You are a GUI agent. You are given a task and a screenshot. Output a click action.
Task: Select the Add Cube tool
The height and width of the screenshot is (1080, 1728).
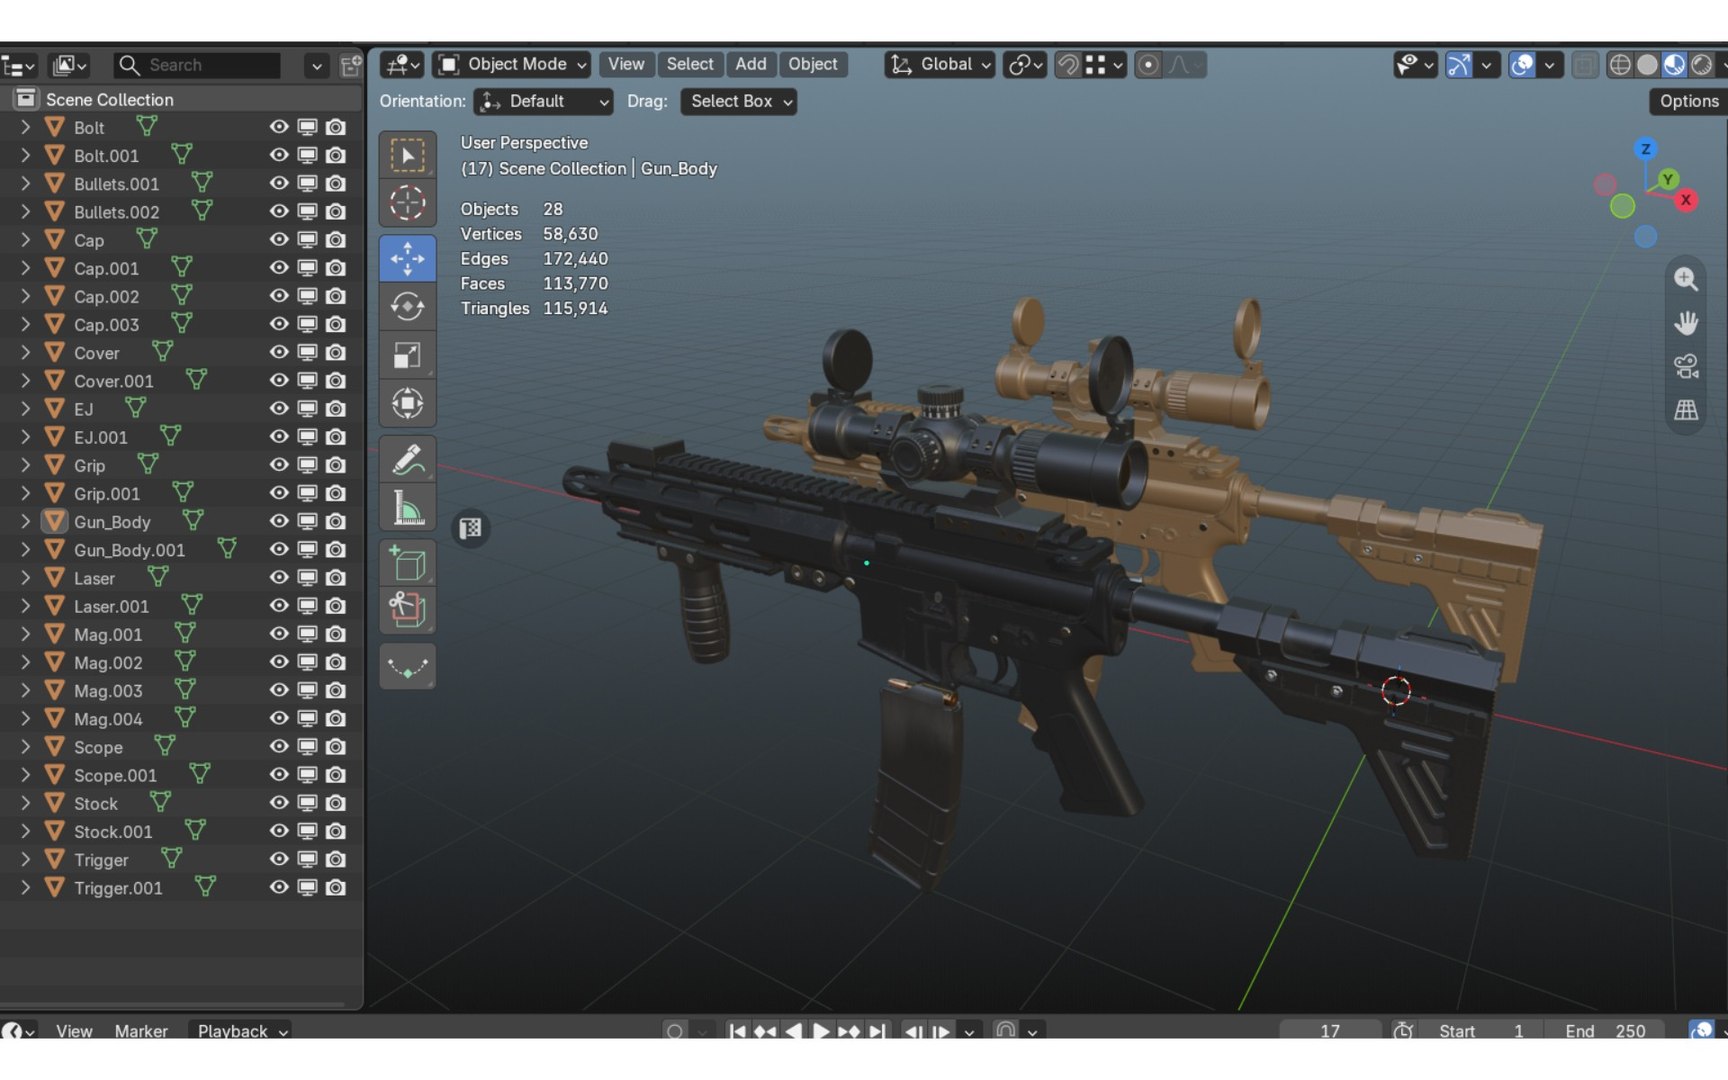click(407, 563)
